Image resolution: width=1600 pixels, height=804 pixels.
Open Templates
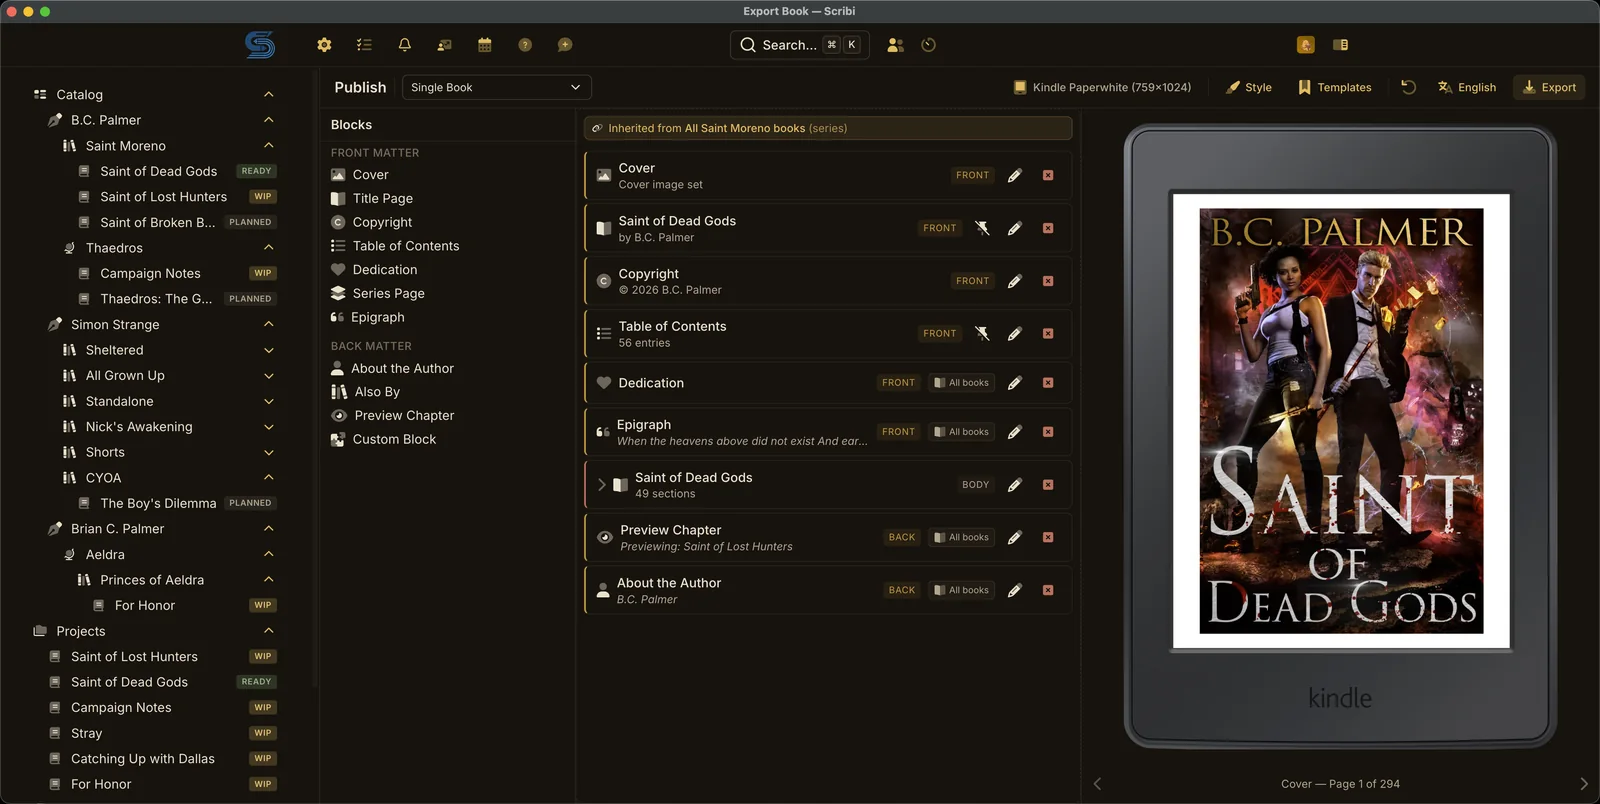coord(1334,87)
